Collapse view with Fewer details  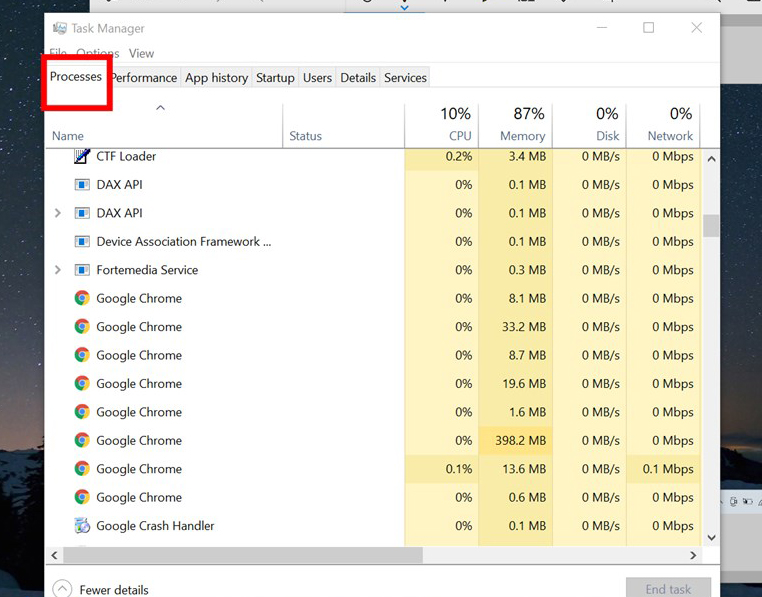(62, 589)
